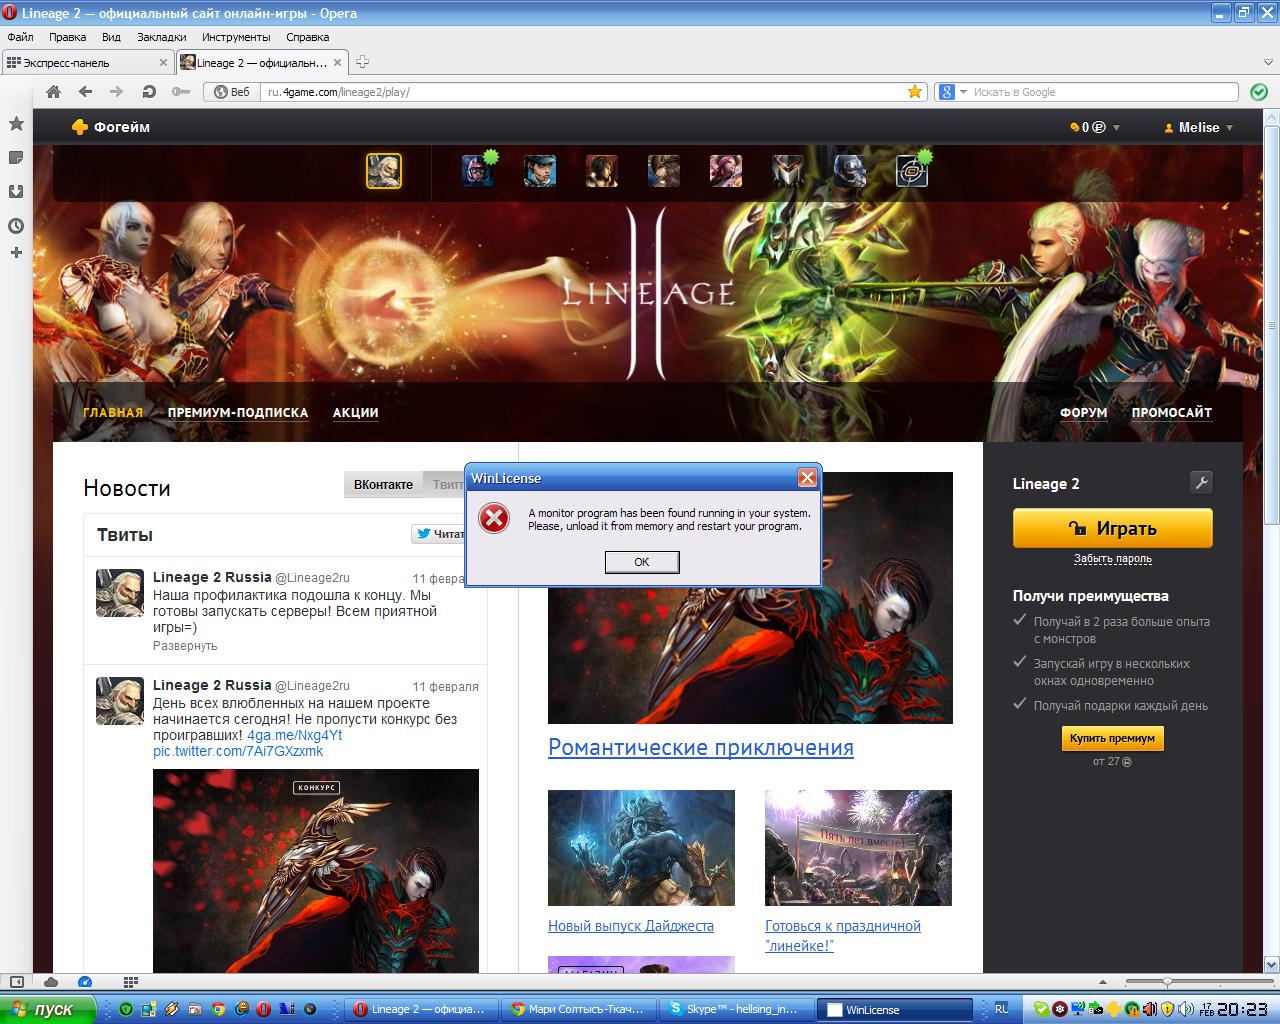Reload the current page
Viewport: 1280px width, 1024px height.
coord(149,92)
